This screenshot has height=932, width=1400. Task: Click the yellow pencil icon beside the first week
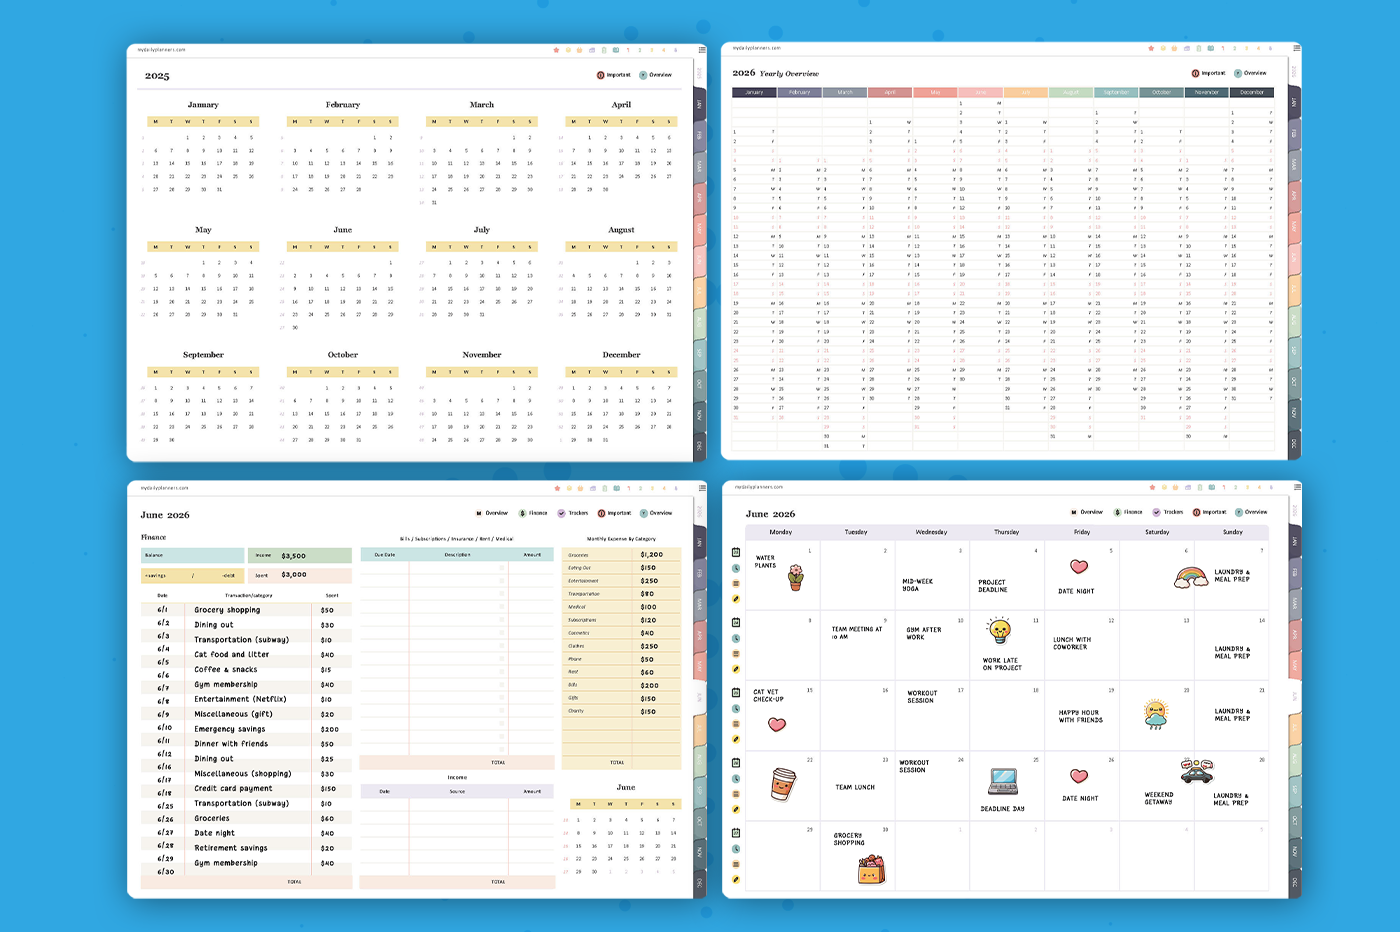[736, 599]
